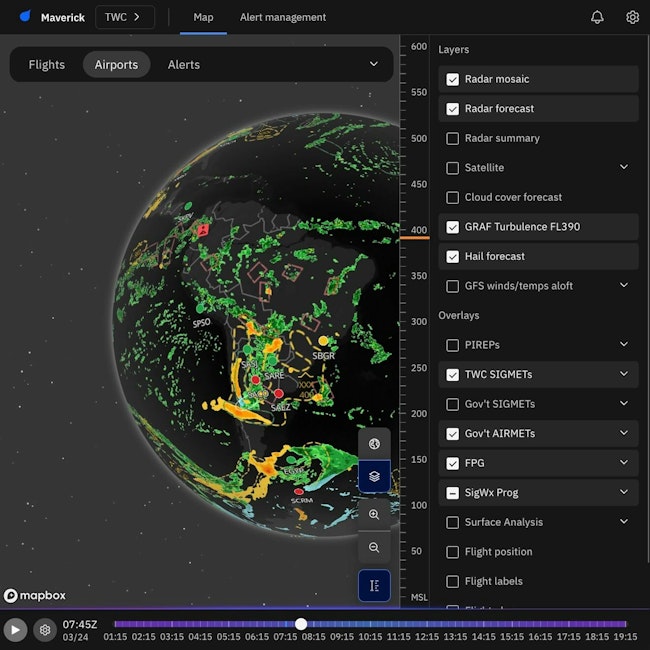Disable the Radar mosaic layer
The height and width of the screenshot is (650, 650).
pos(452,79)
